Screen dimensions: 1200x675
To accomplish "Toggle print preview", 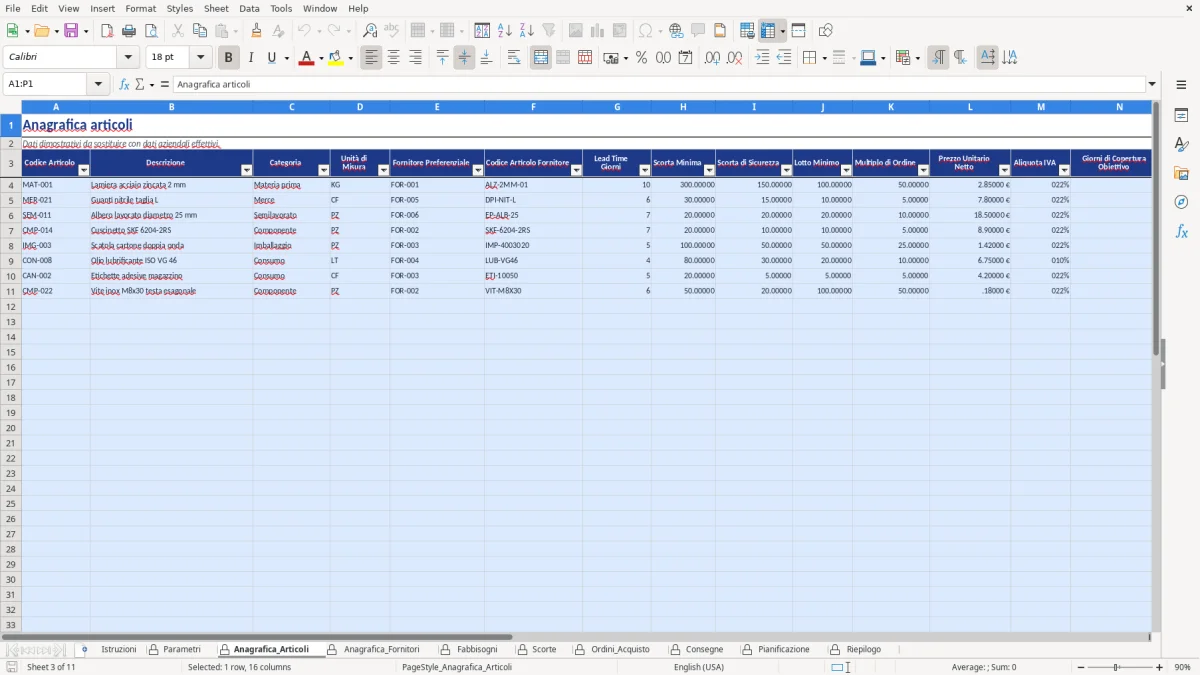I will (150, 31).
